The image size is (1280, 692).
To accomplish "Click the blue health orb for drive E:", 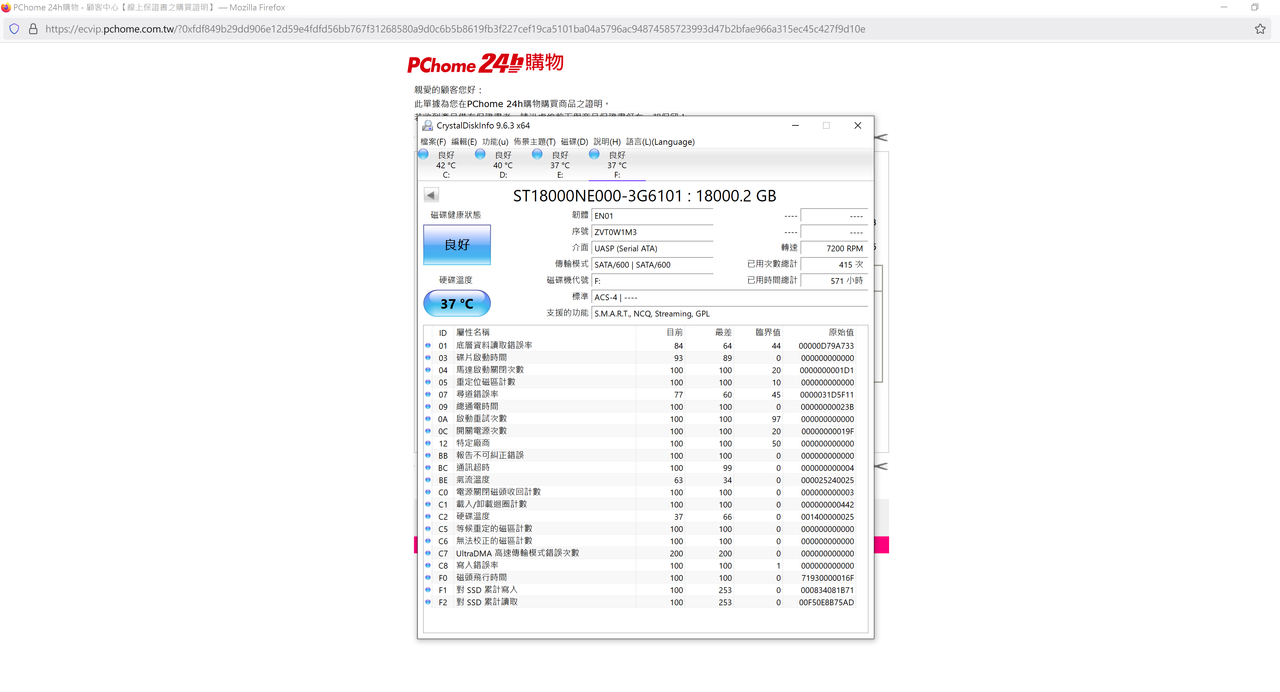I will pyautogui.click(x=538, y=155).
